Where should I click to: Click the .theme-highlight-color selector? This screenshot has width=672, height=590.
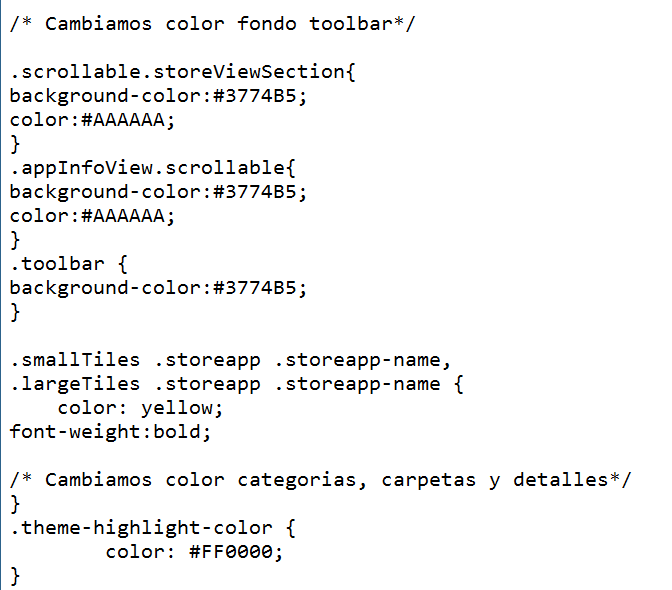click(x=152, y=528)
